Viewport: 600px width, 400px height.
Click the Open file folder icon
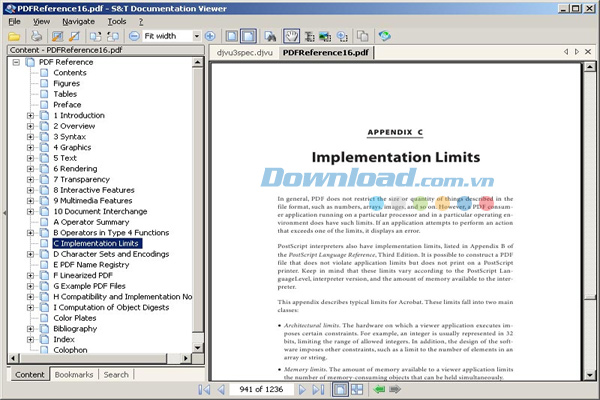tap(14, 36)
